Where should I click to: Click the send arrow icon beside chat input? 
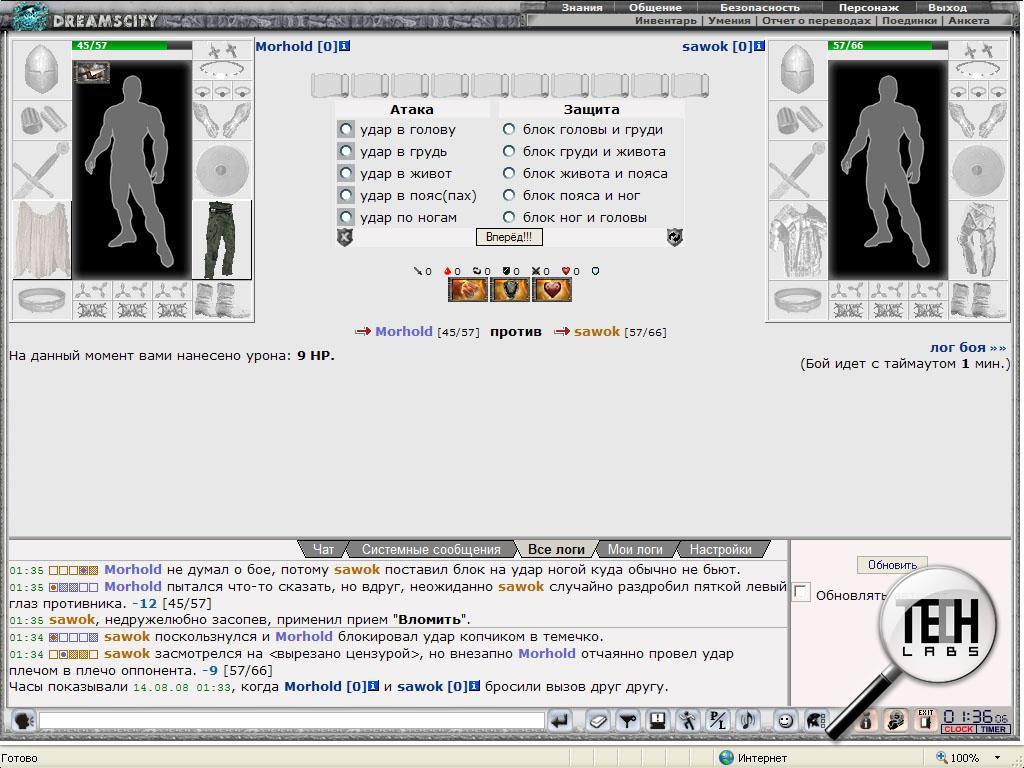tap(559, 720)
